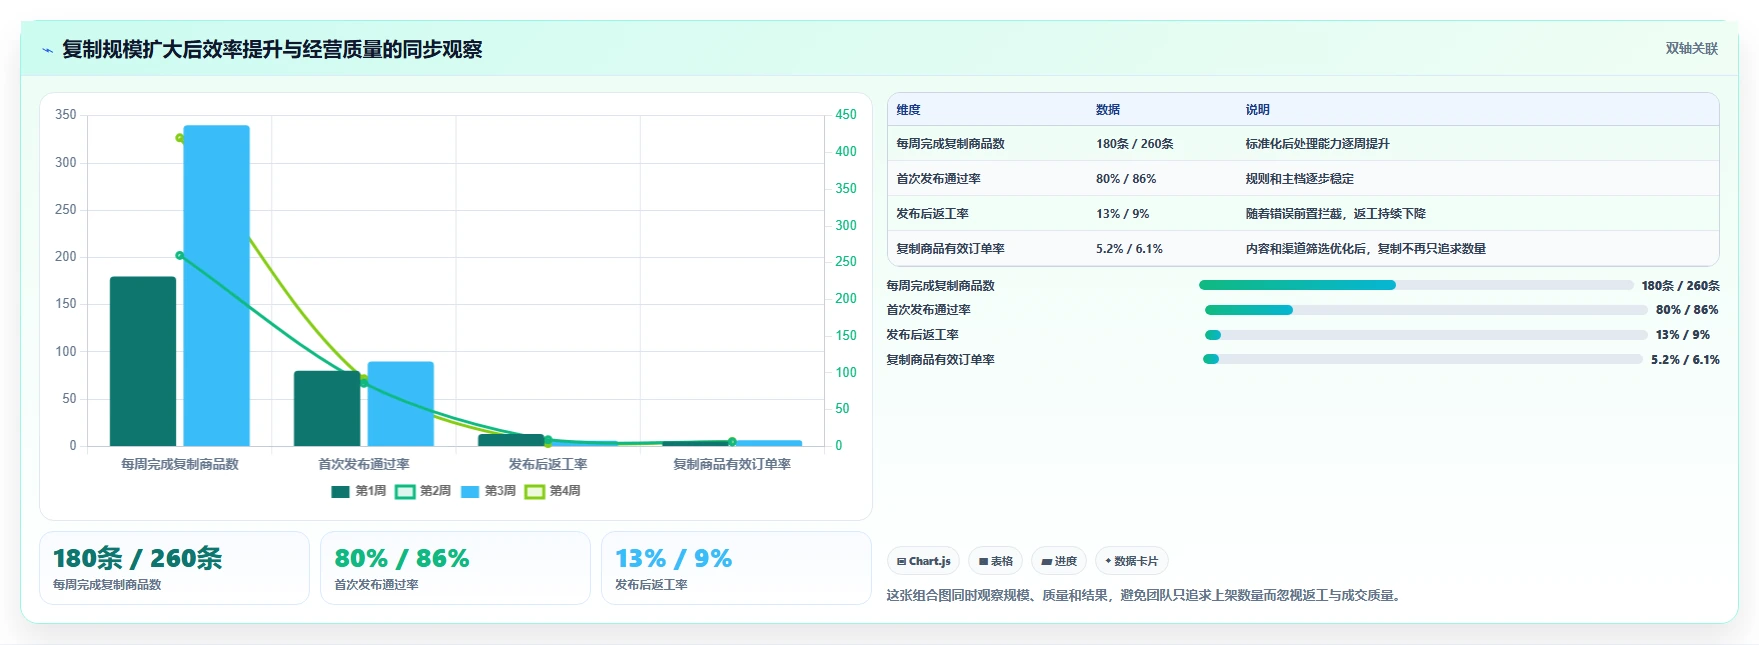
Task: Click the description sentence starting 这张组合图
Action: (x=1145, y=595)
